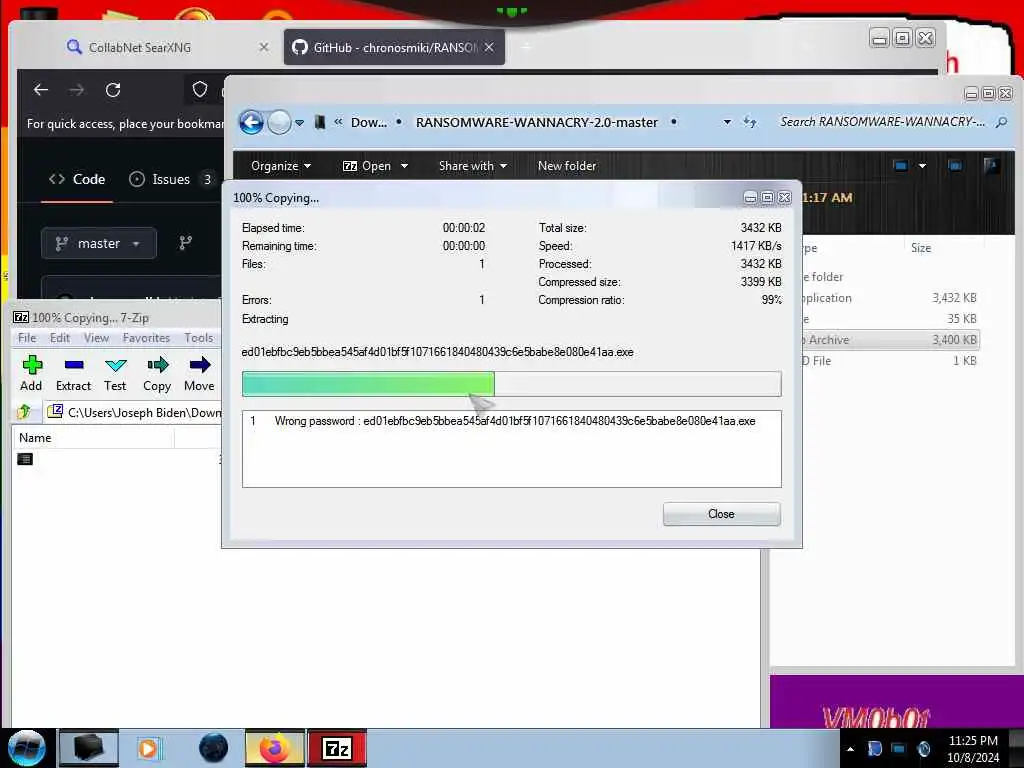
Task: Click Explorer's blue back button
Action: [251, 122]
